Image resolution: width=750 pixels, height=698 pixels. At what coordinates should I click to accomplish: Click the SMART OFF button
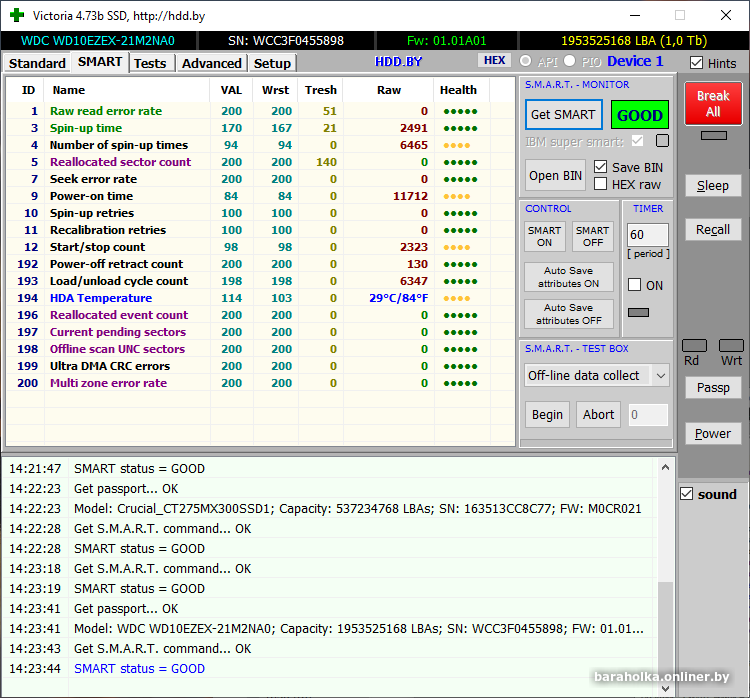click(x=593, y=236)
